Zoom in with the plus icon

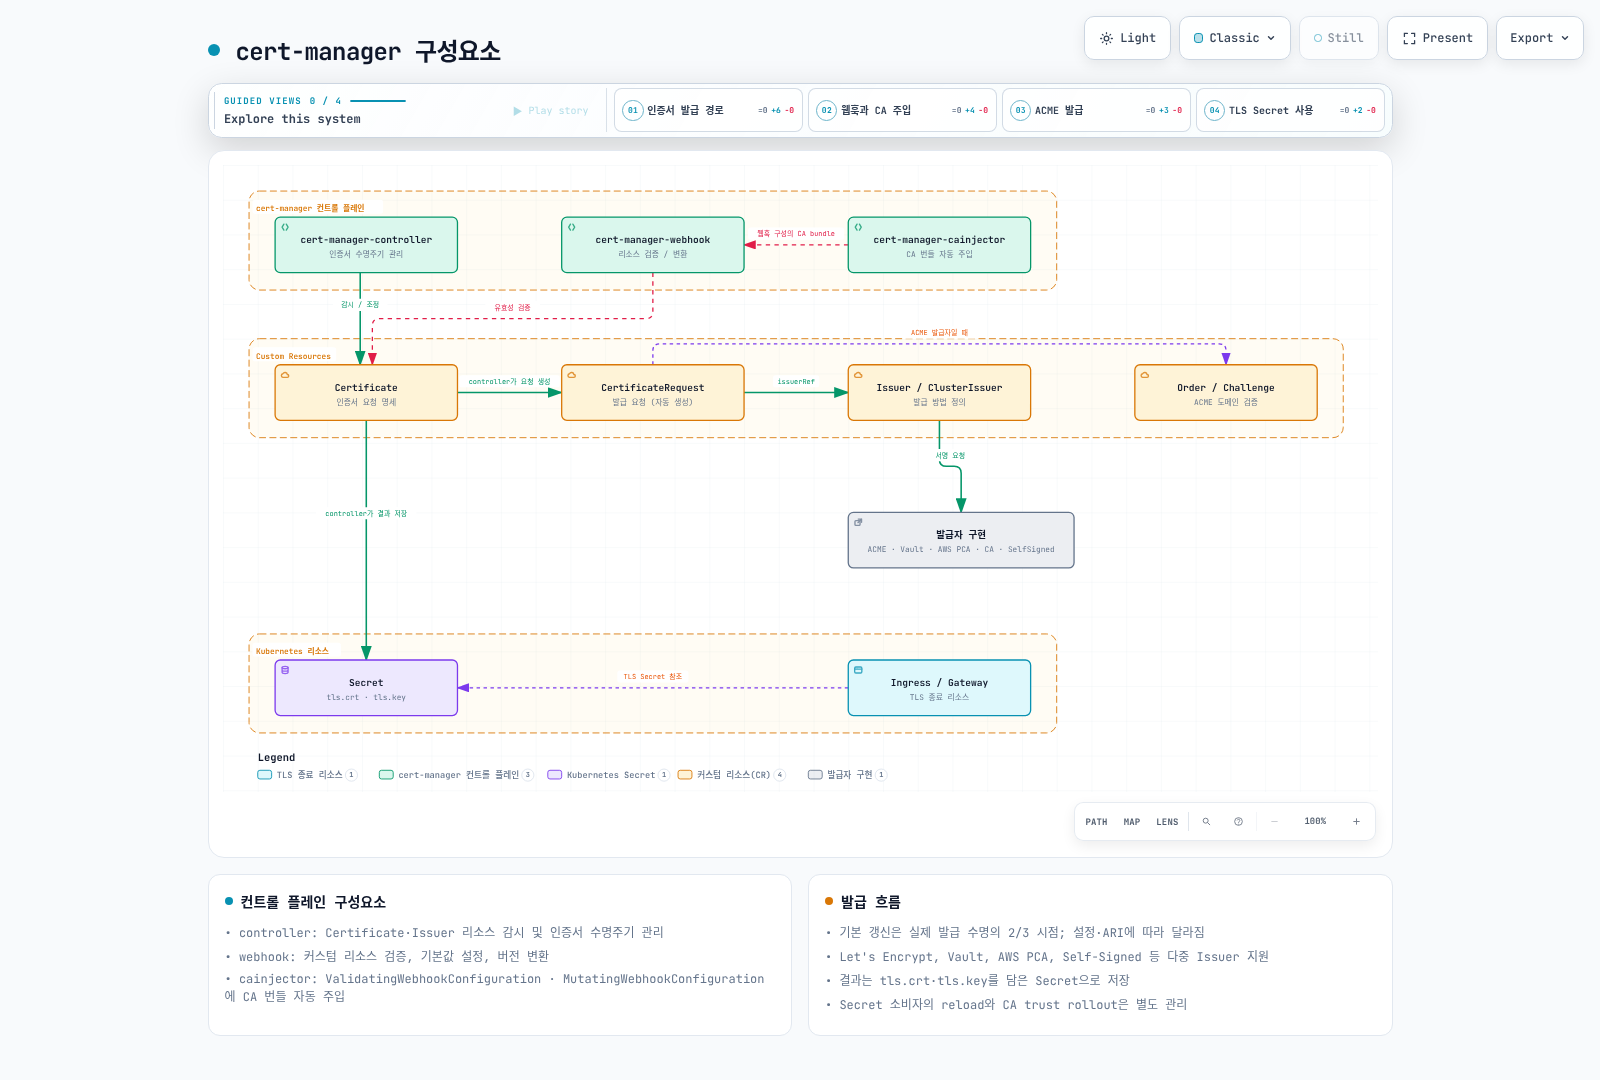[1356, 822]
